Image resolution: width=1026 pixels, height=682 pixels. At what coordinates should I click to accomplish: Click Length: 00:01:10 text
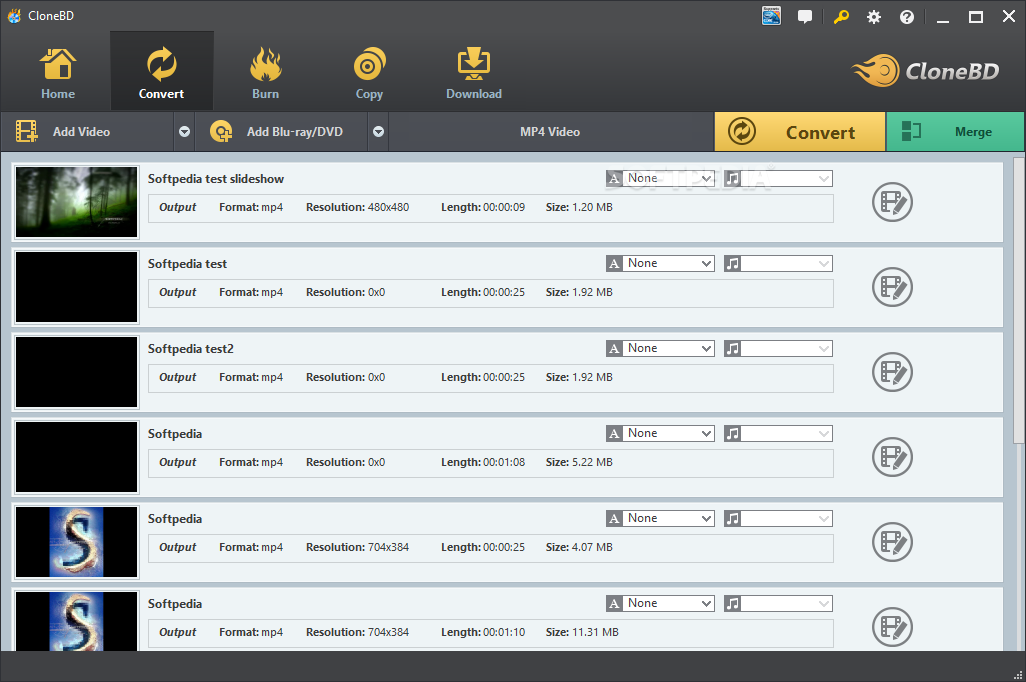pos(483,632)
